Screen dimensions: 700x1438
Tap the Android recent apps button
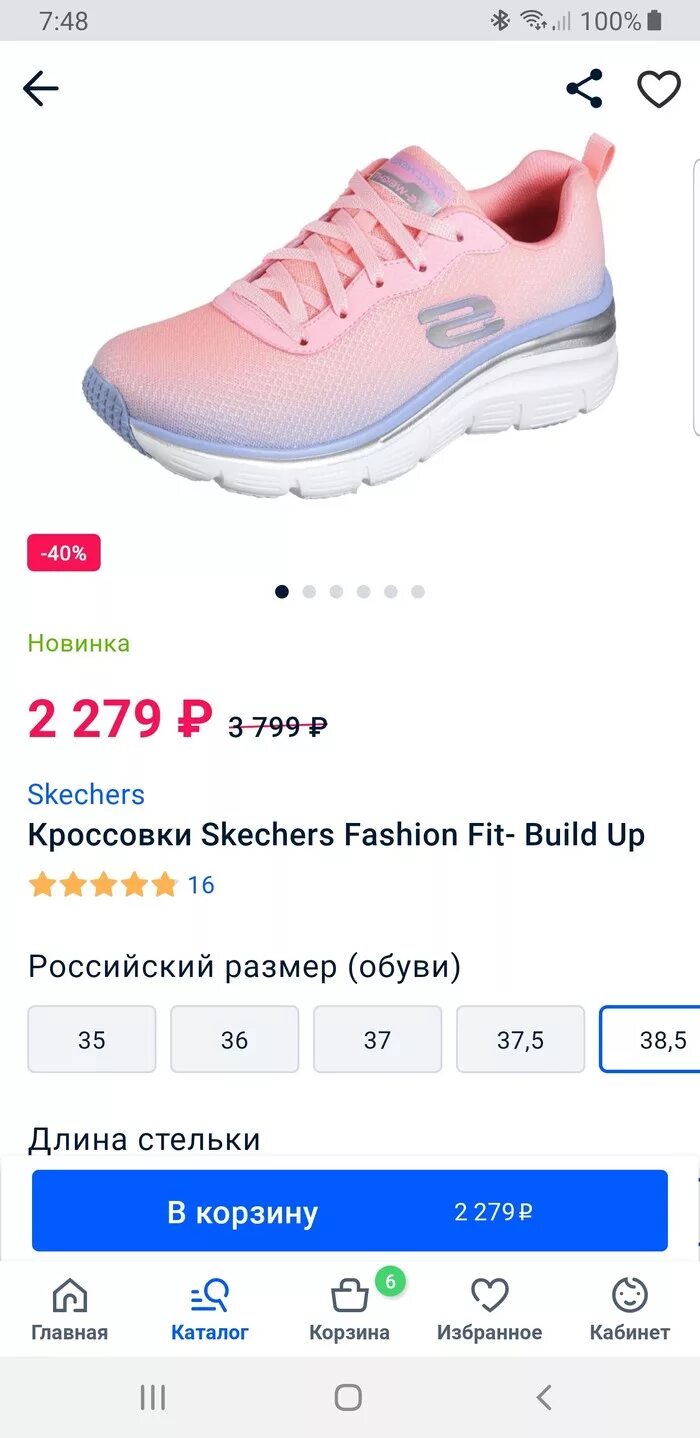153,1397
